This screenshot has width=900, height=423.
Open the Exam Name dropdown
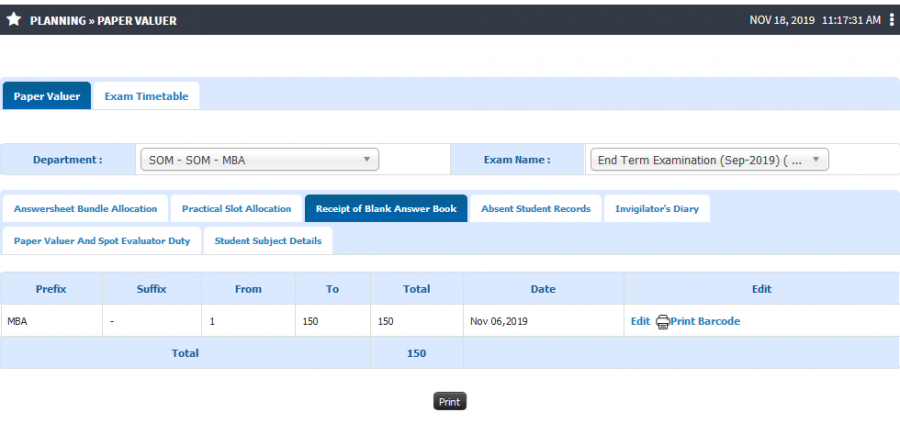coord(709,160)
